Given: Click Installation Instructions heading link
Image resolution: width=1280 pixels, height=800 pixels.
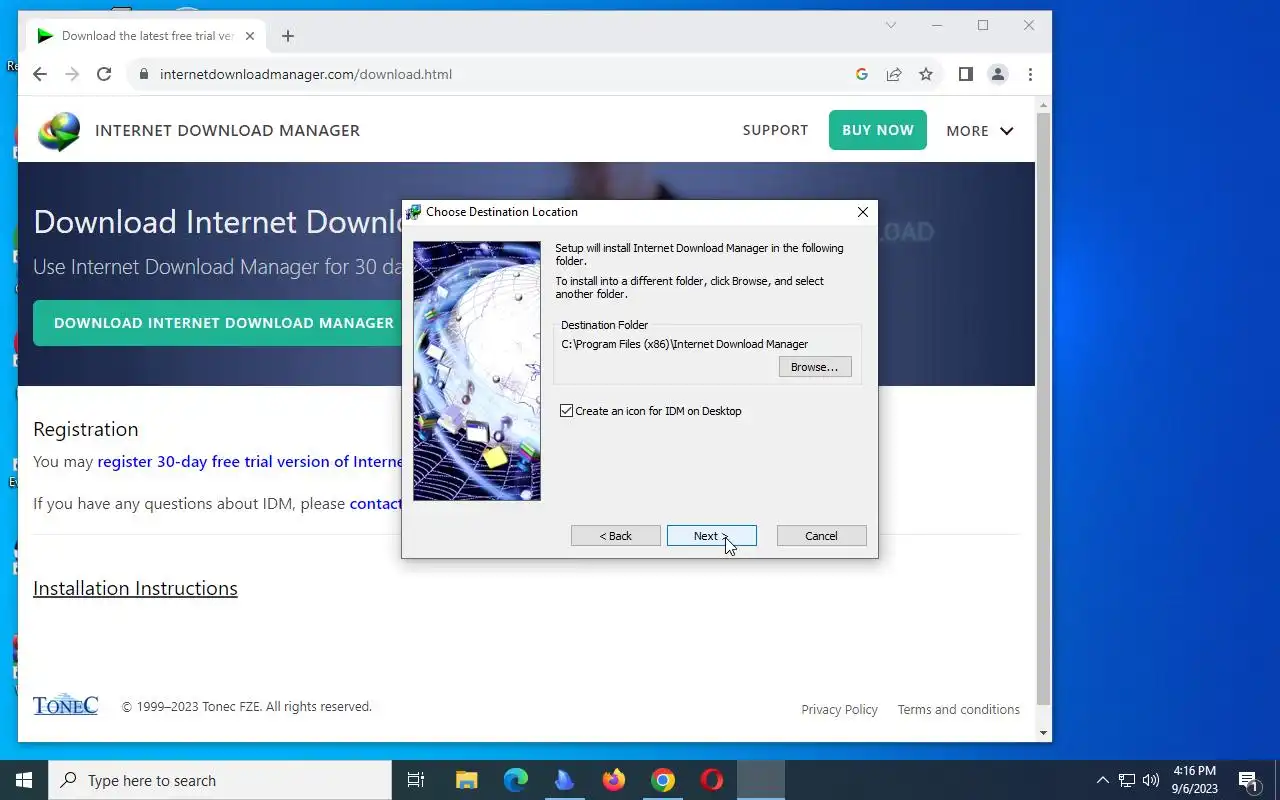Looking at the screenshot, I should click(x=135, y=589).
